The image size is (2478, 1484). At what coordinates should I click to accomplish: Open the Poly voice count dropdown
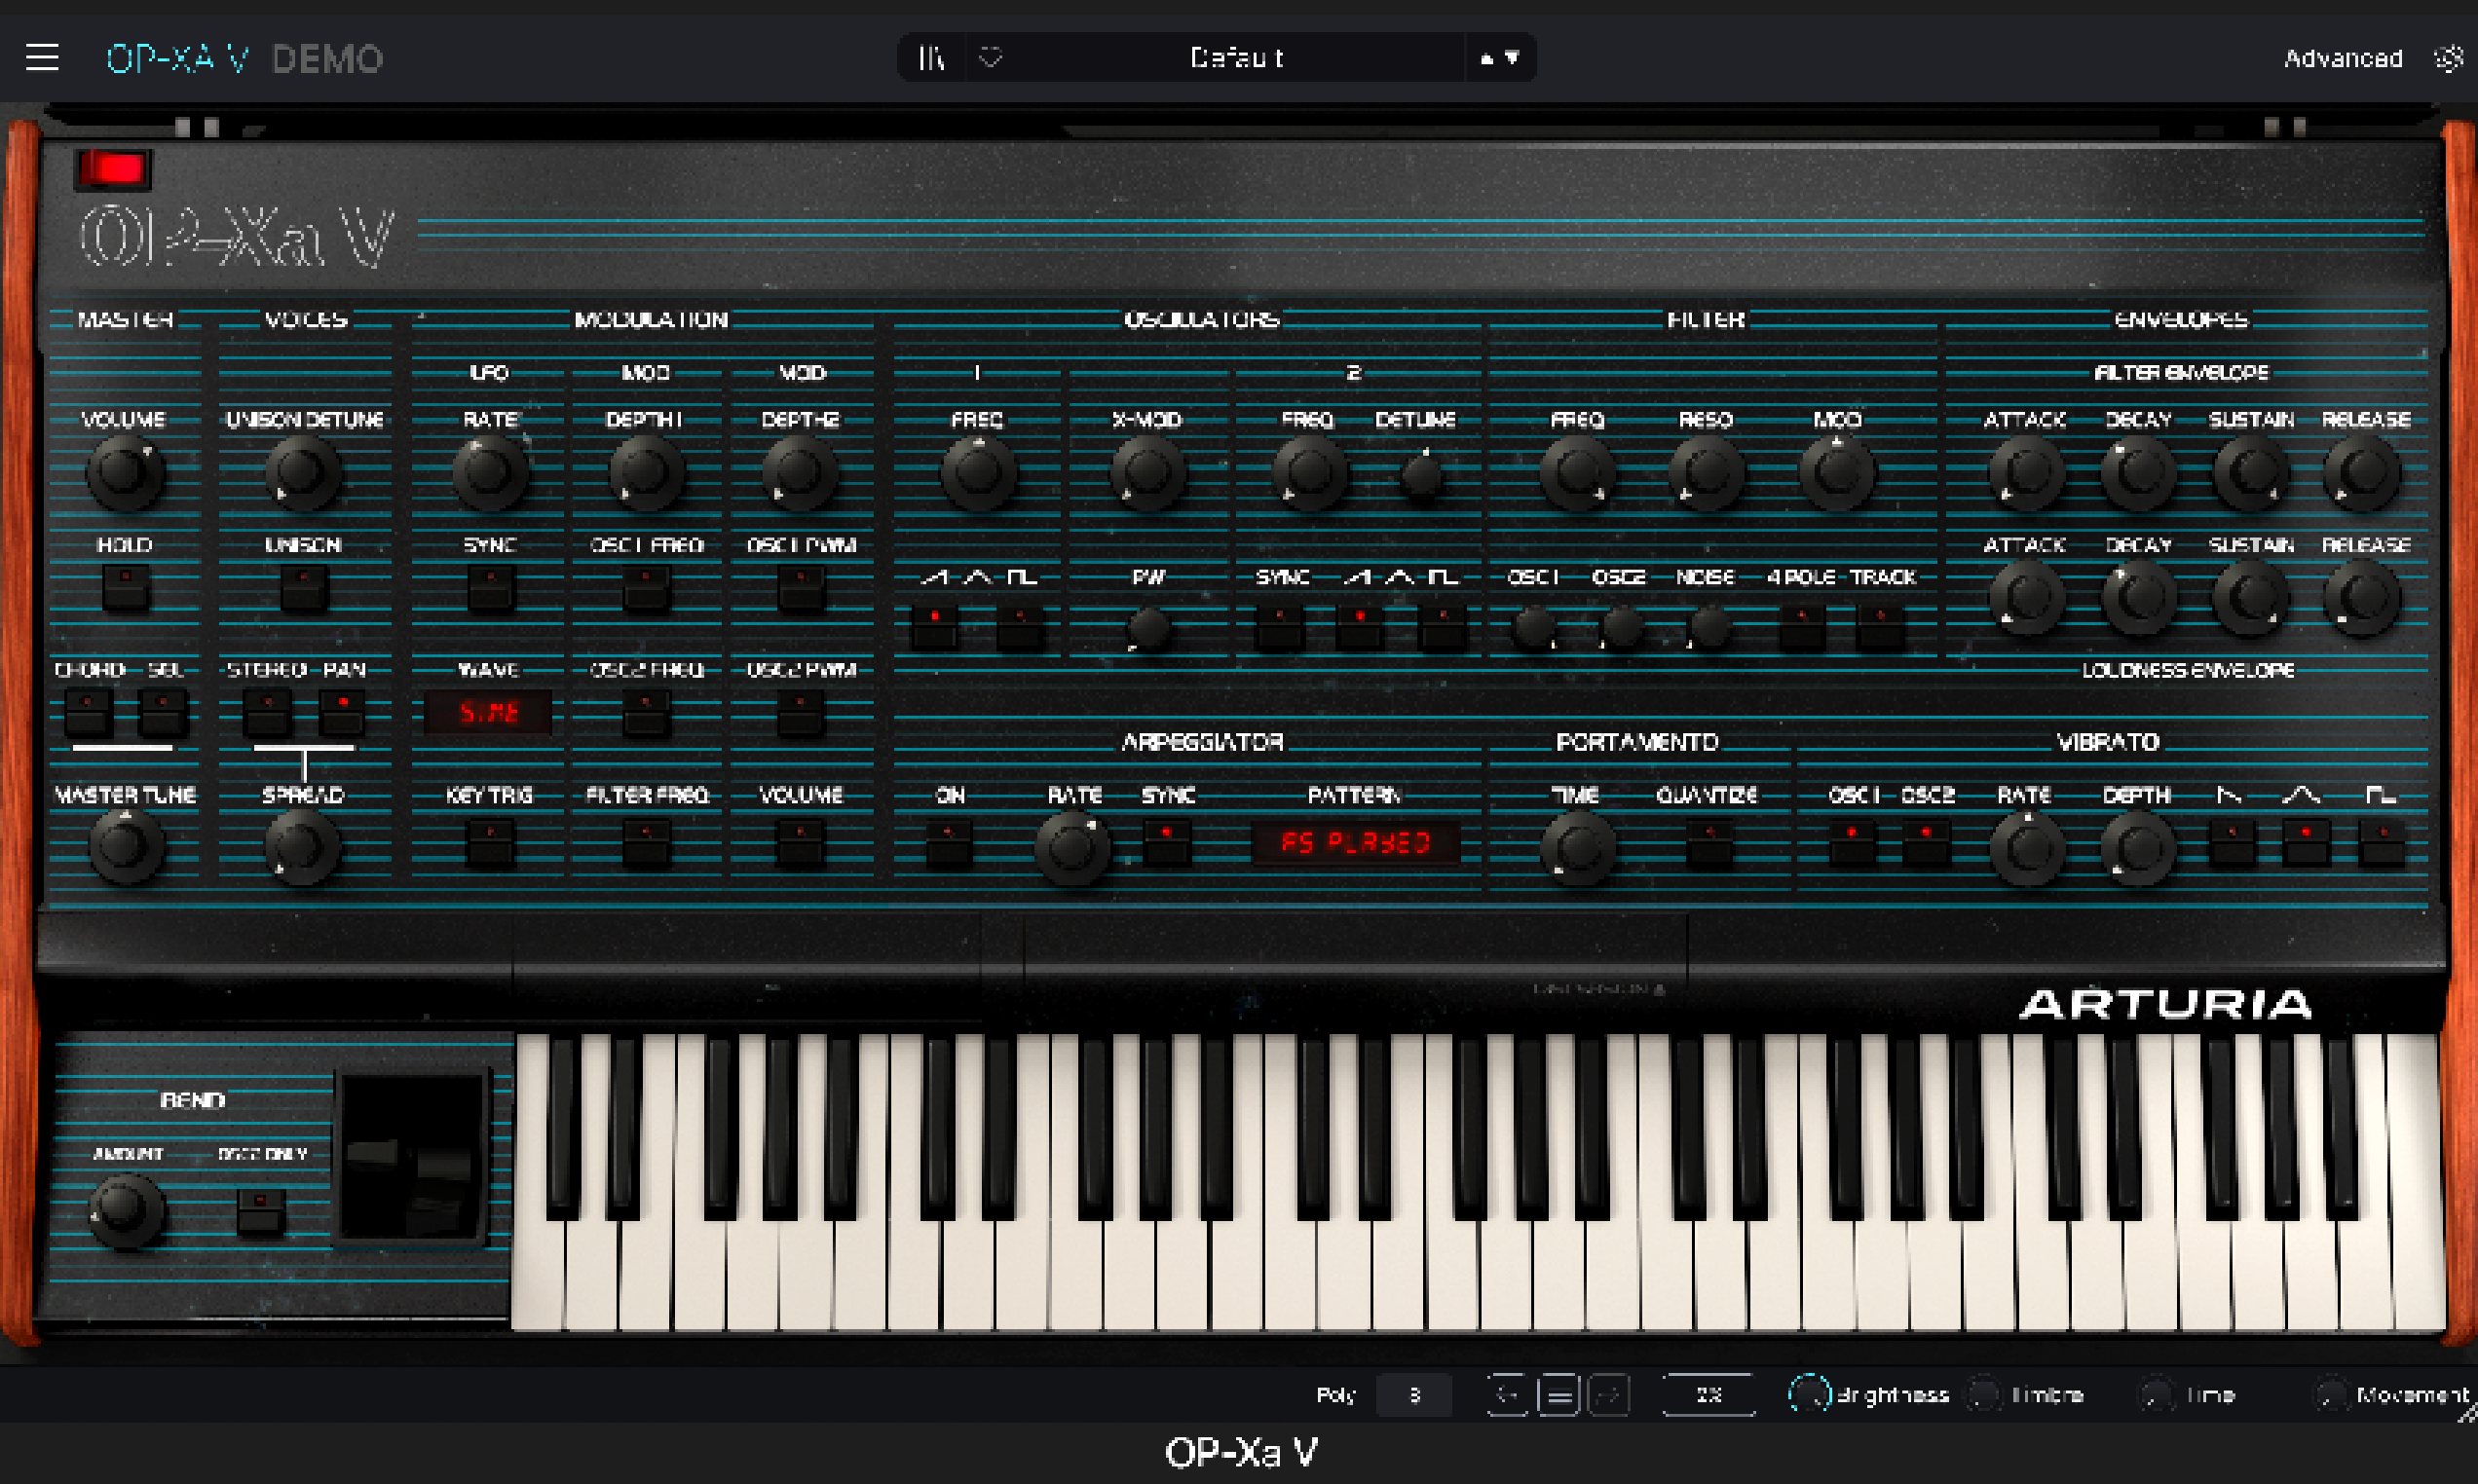click(x=1414, y=1394)
